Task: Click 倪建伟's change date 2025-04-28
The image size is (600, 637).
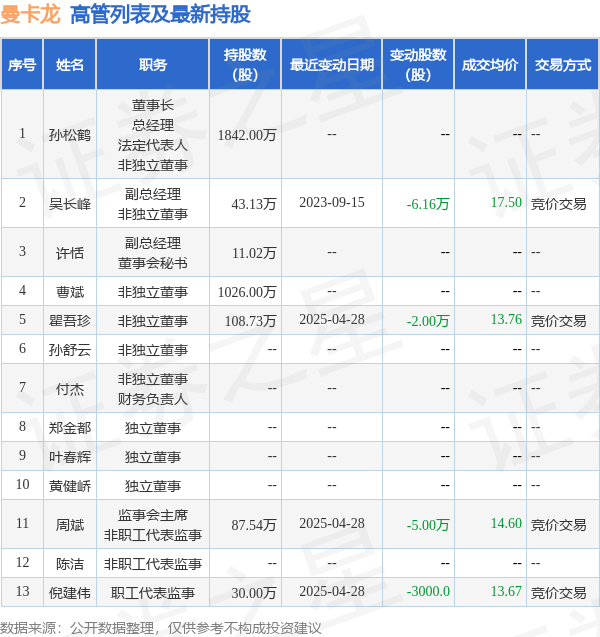Action: coord(332,591)
